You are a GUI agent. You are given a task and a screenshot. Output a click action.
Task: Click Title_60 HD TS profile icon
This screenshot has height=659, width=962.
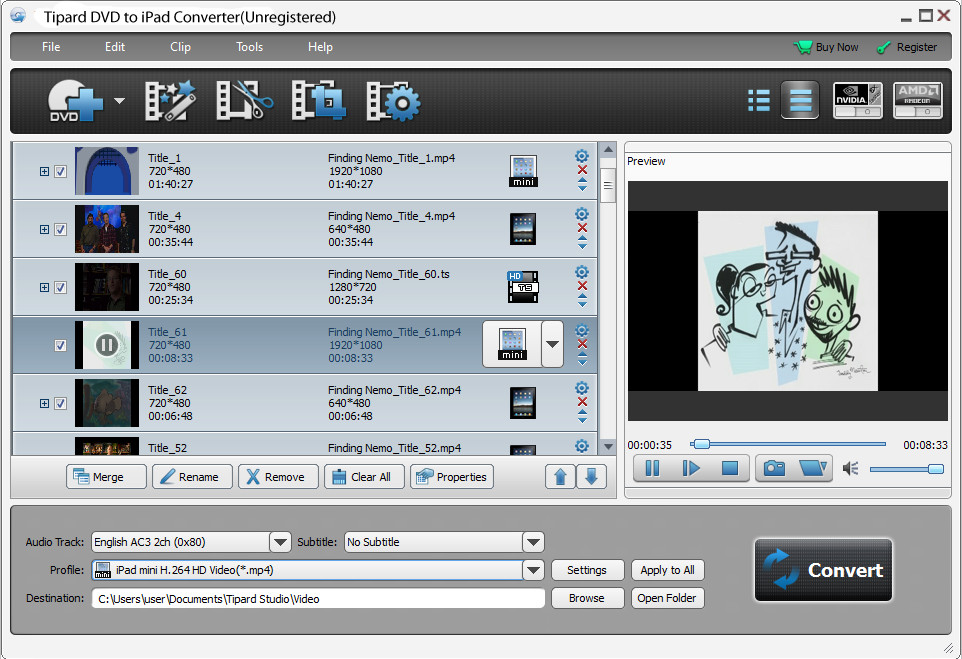click(x=523, y=287)
